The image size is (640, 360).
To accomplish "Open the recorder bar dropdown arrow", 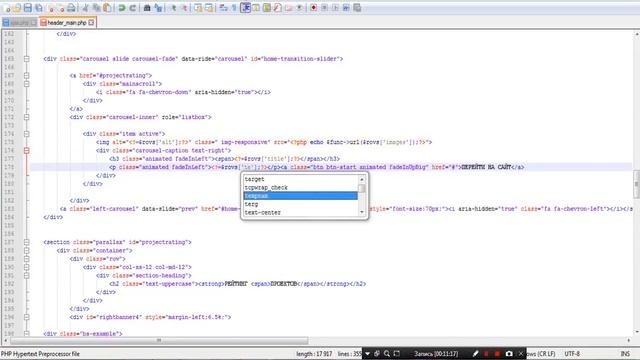I will [367, 353].
